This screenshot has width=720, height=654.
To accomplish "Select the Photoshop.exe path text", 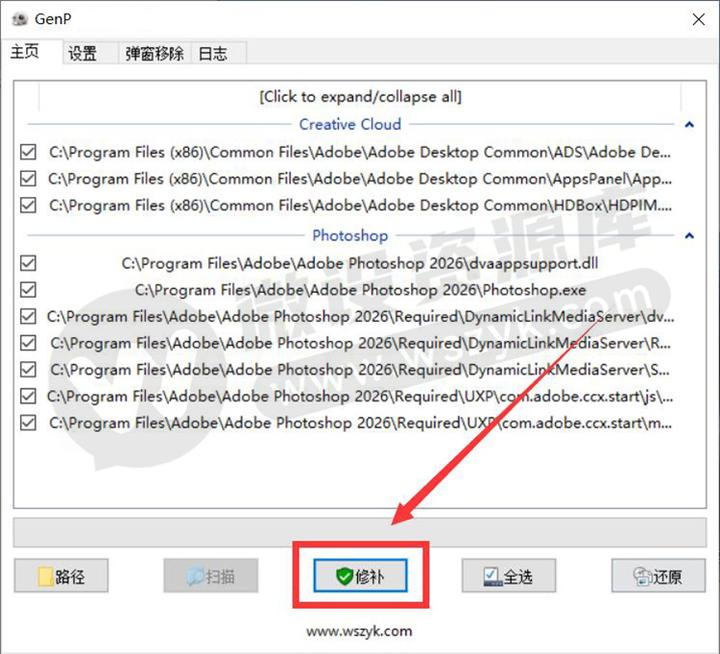I will [360, 290].
